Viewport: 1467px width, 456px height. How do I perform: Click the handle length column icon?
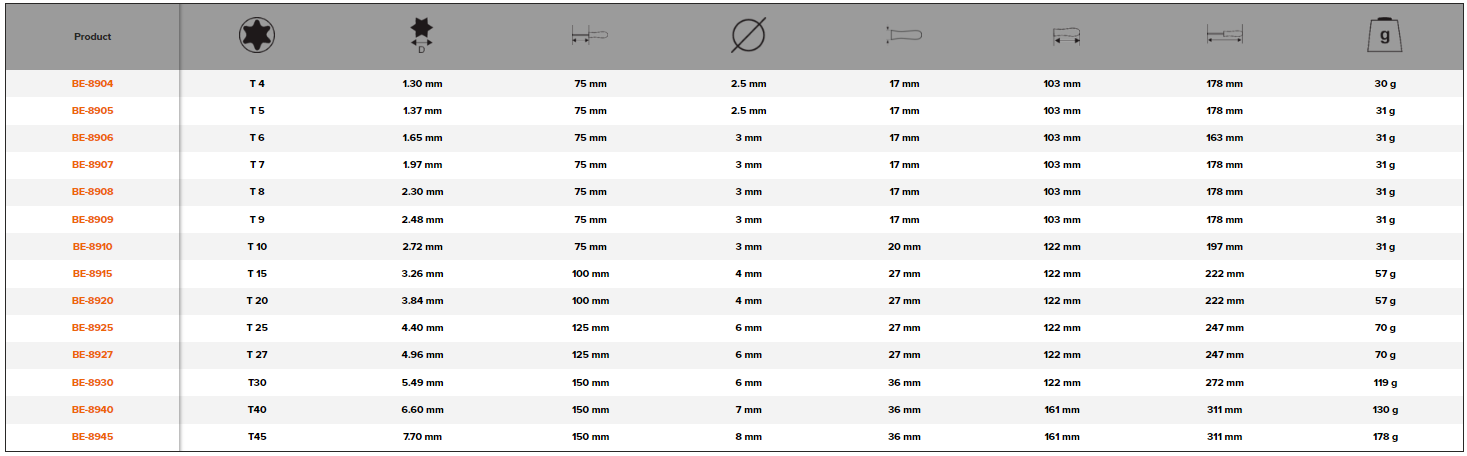[1066, 37]
